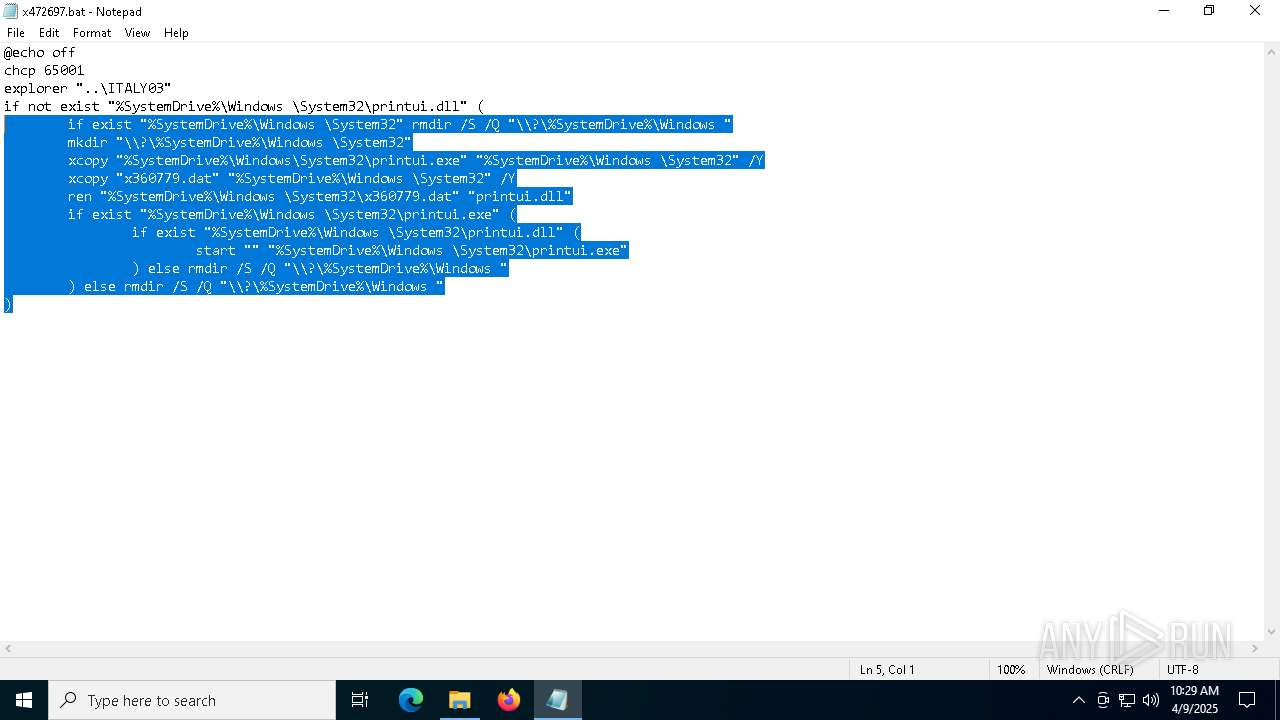Click the 'ren' x360779.dat line
This screenshot has height=720, width=1280.
pos(320,196)
